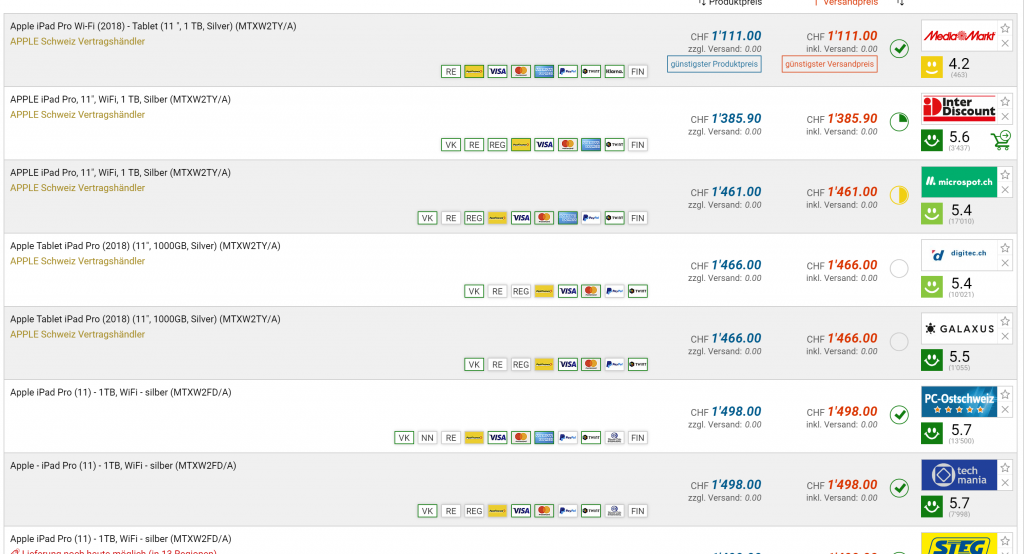
Task: Open the microspot.ch shop logo
Action: 959,182
